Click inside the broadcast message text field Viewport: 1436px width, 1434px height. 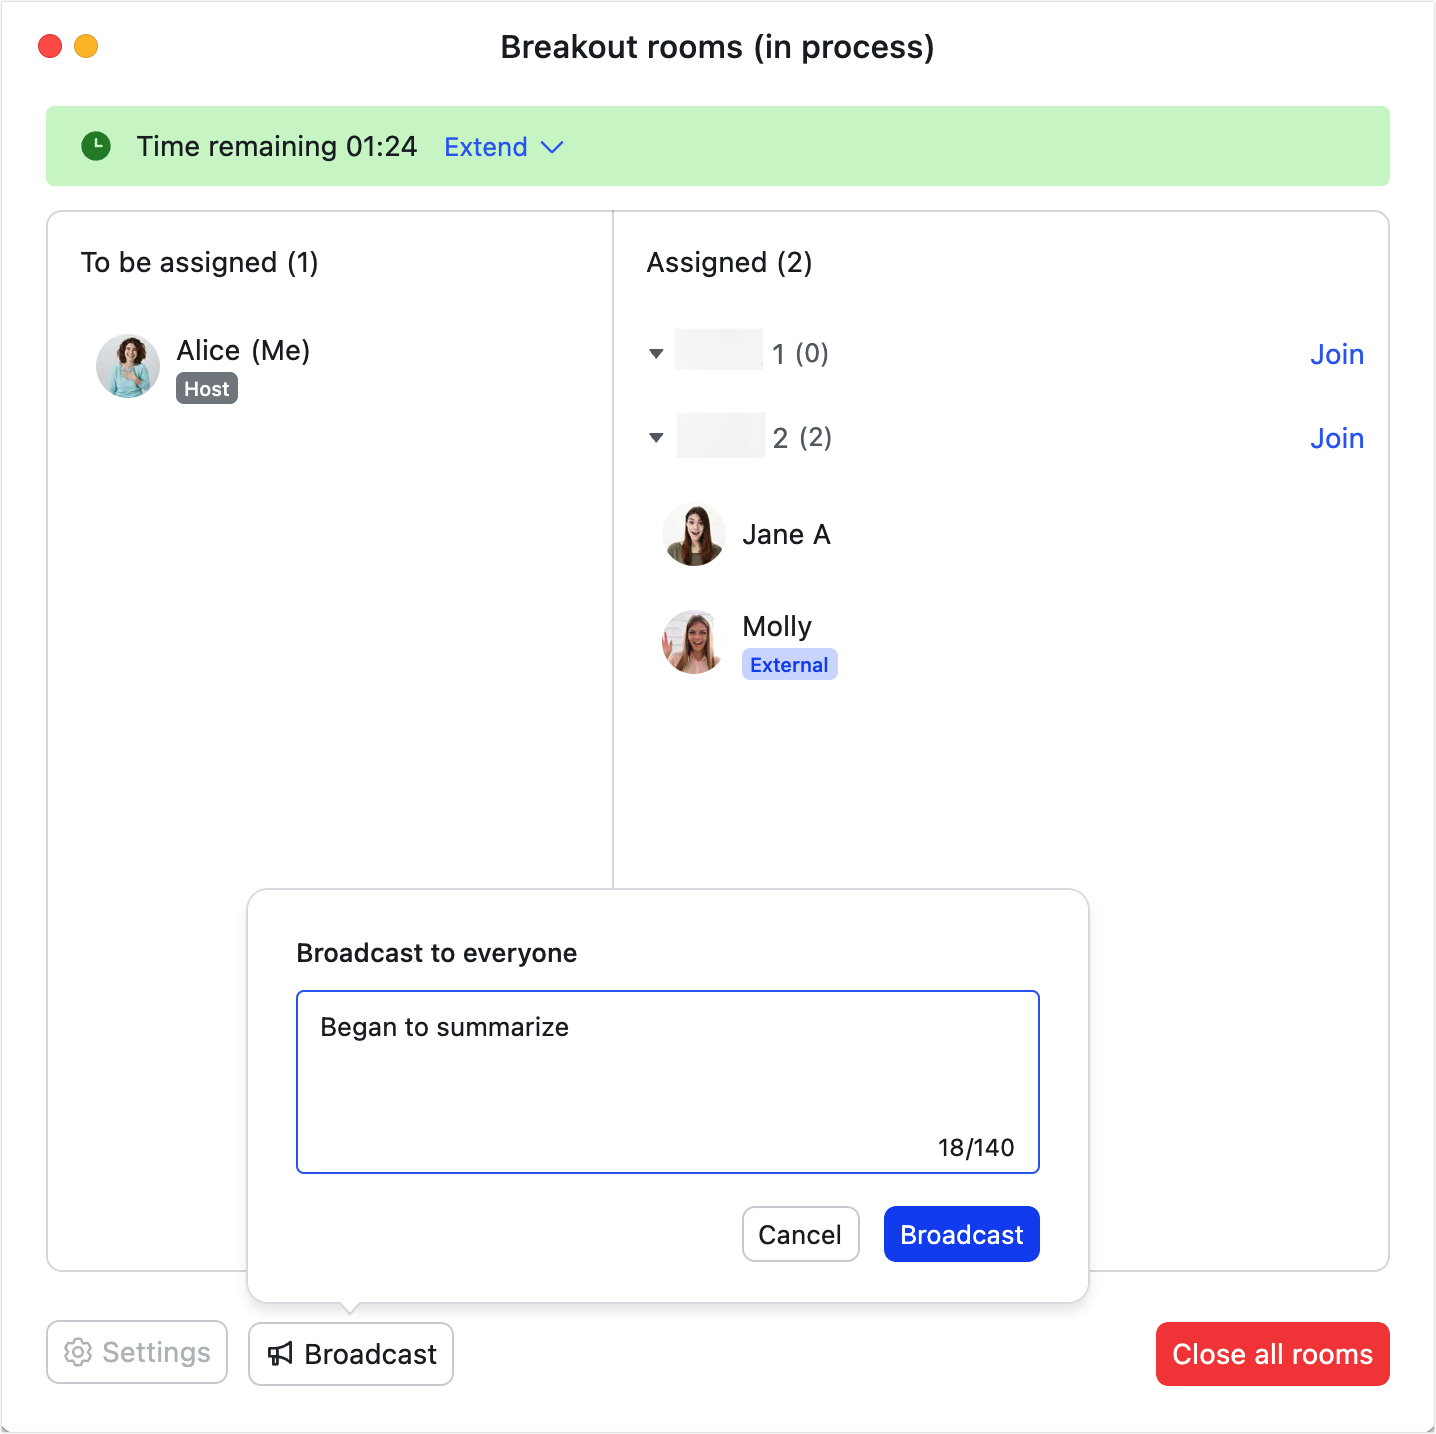point(667,1080)
